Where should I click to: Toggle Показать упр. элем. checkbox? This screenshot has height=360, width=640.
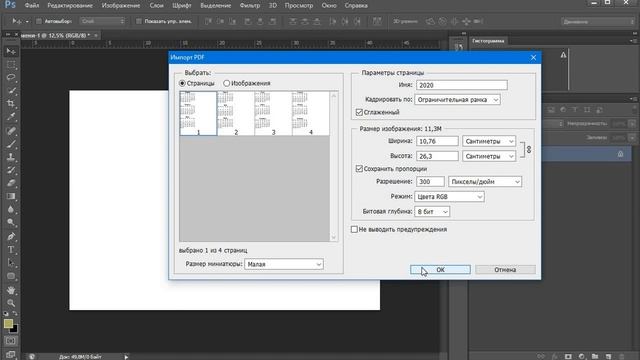(139, 21)
